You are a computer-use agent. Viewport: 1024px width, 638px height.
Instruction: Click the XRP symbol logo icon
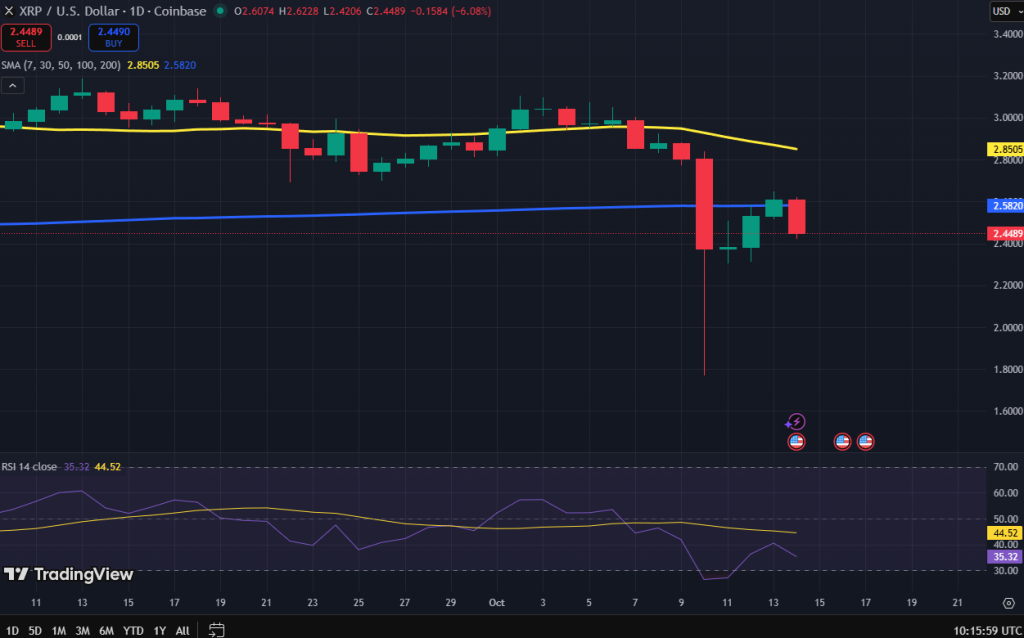(9, 11)
